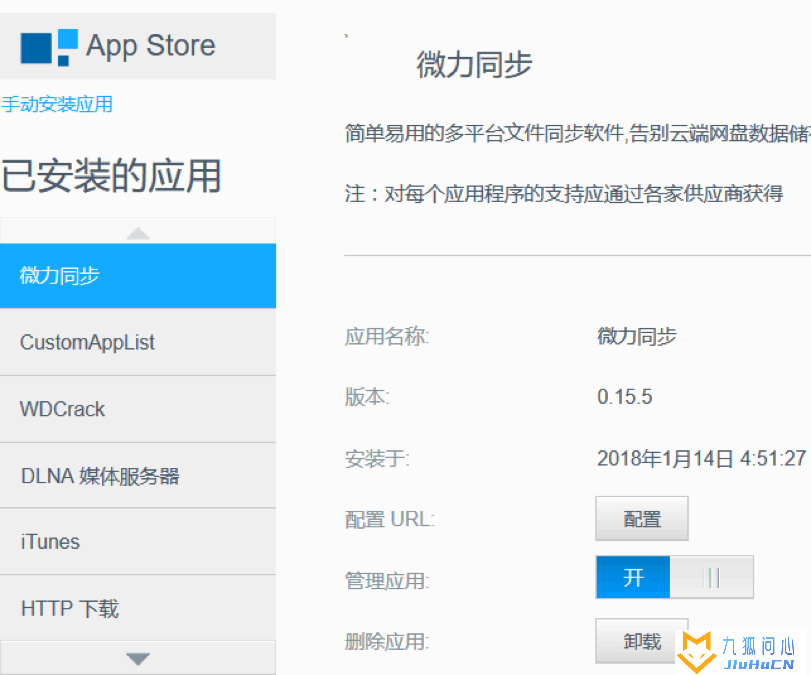Click the 已安装的应用 heading
Image resolution: width=811 pixels, height=675 pixels.
(111, 175)
